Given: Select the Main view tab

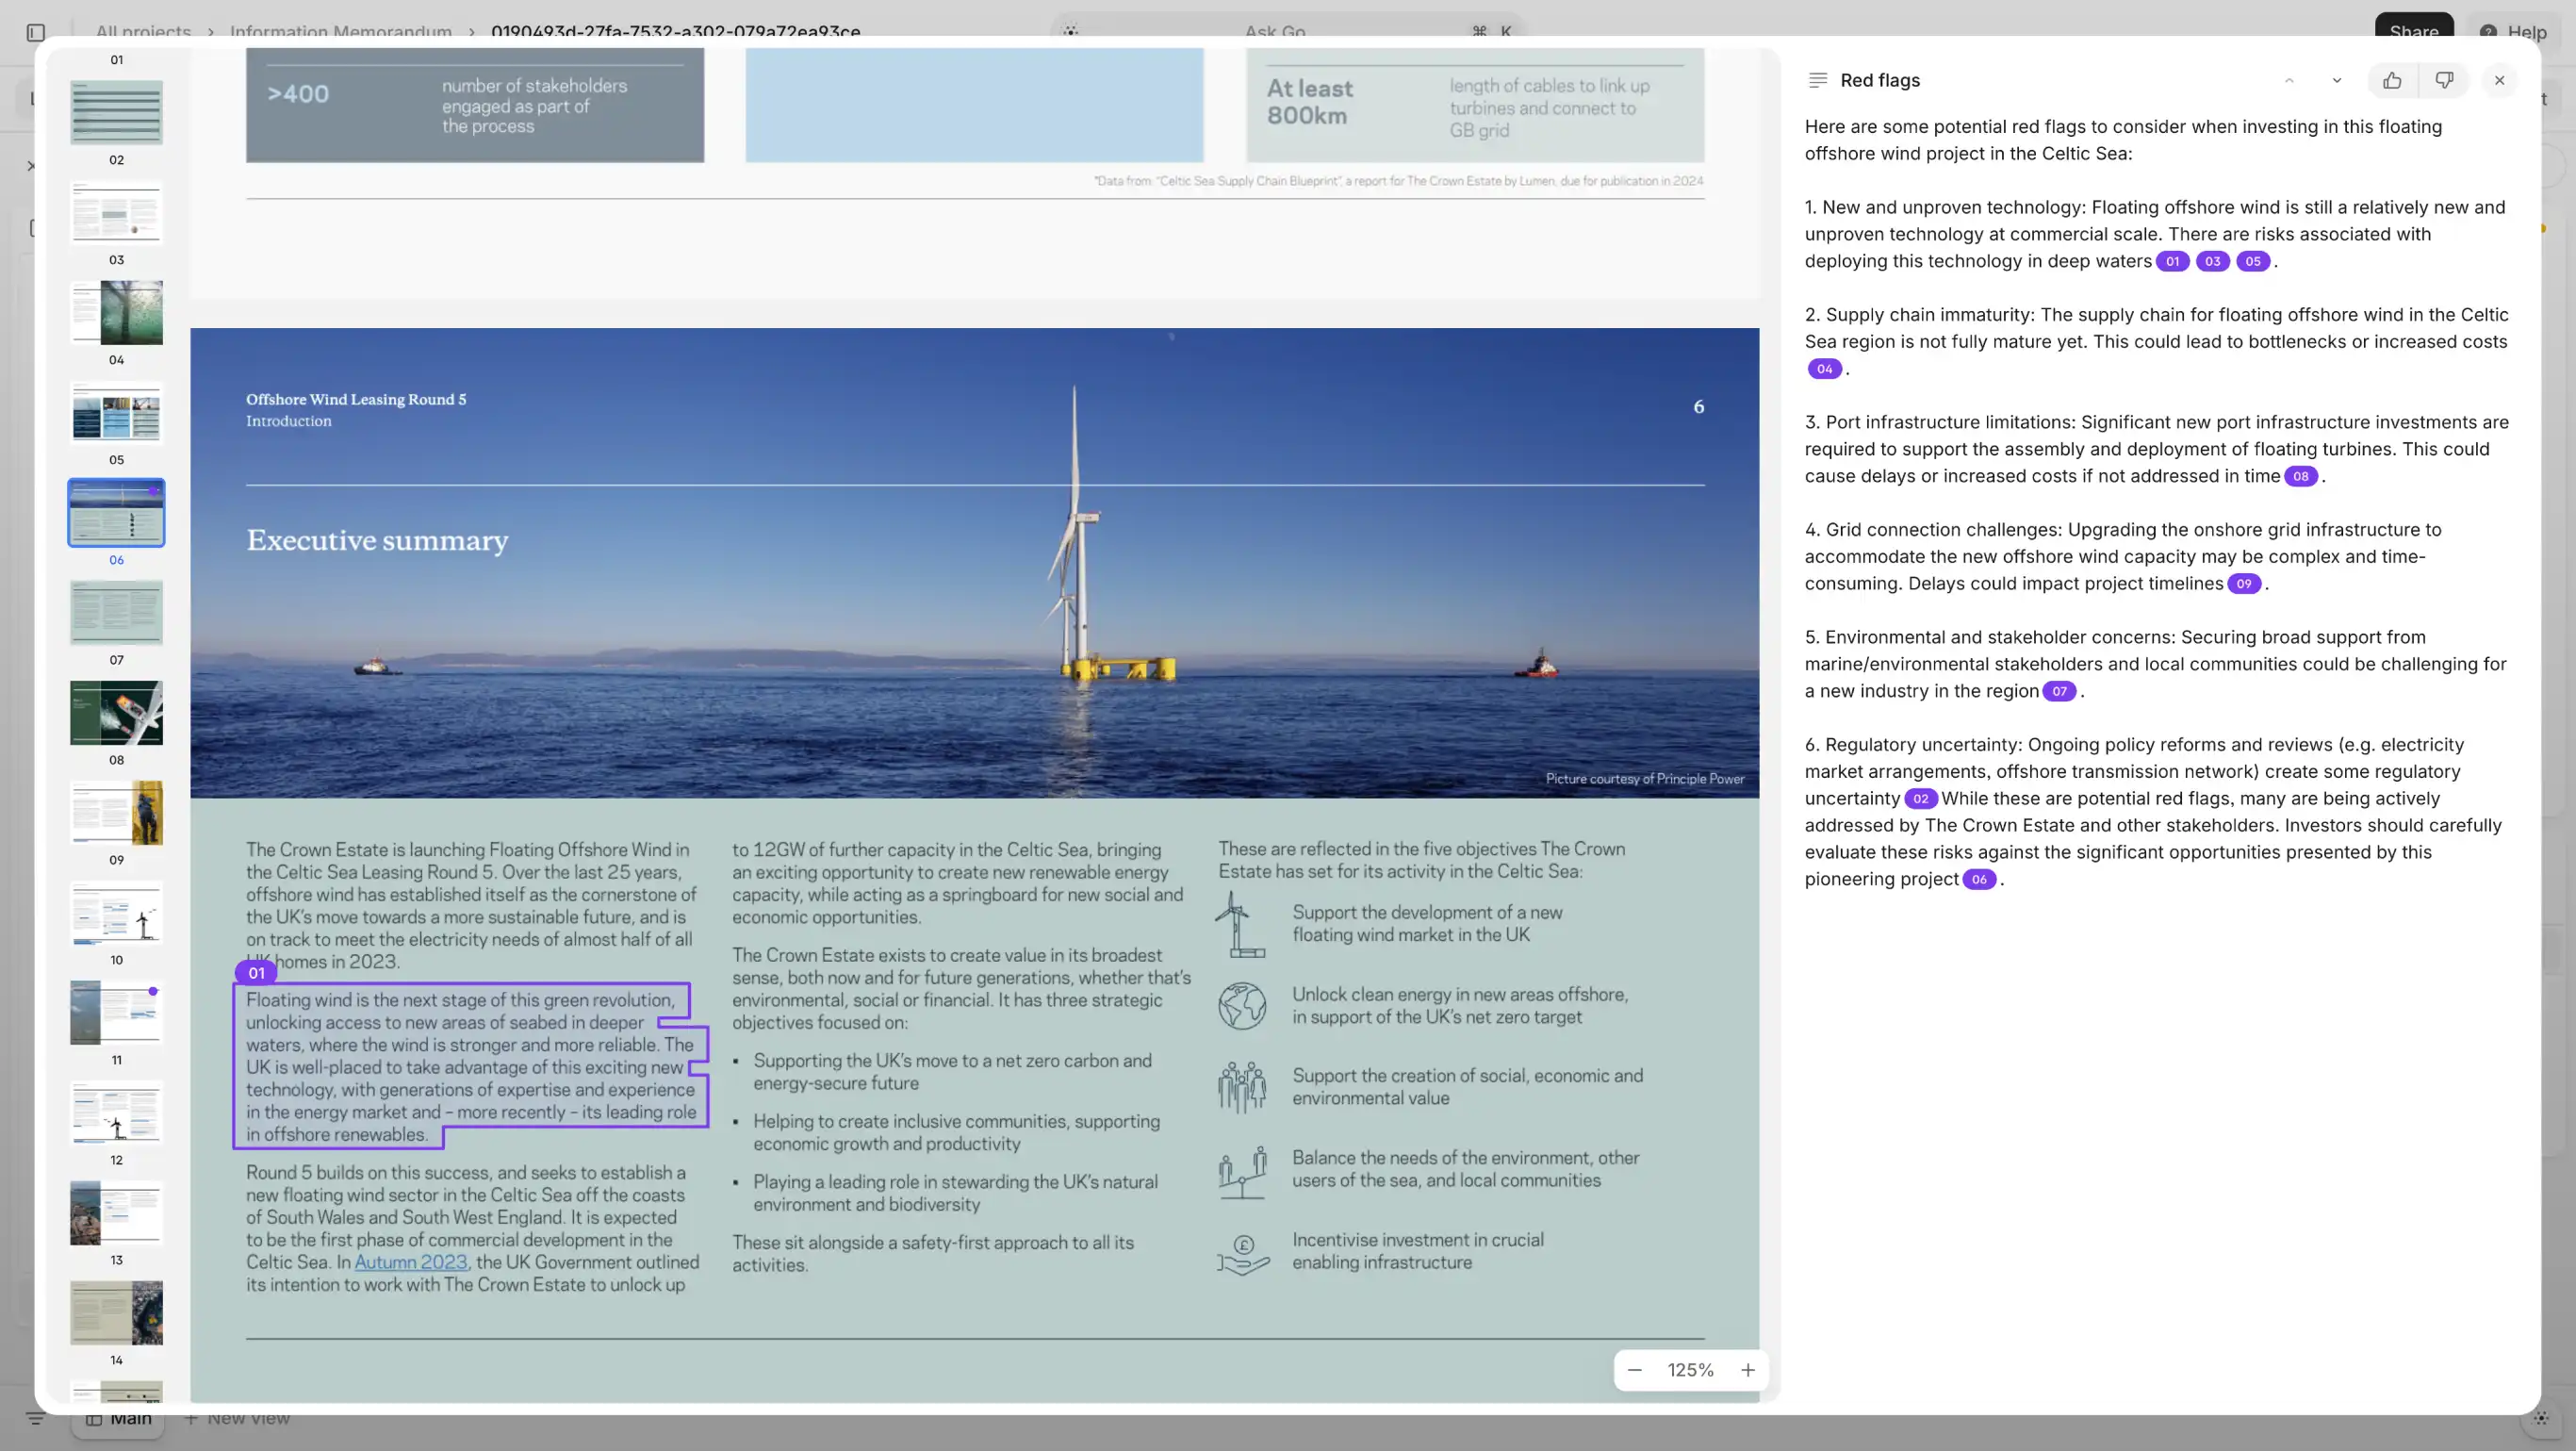Looking at the screenshot, I should [x=118, y=1419].
